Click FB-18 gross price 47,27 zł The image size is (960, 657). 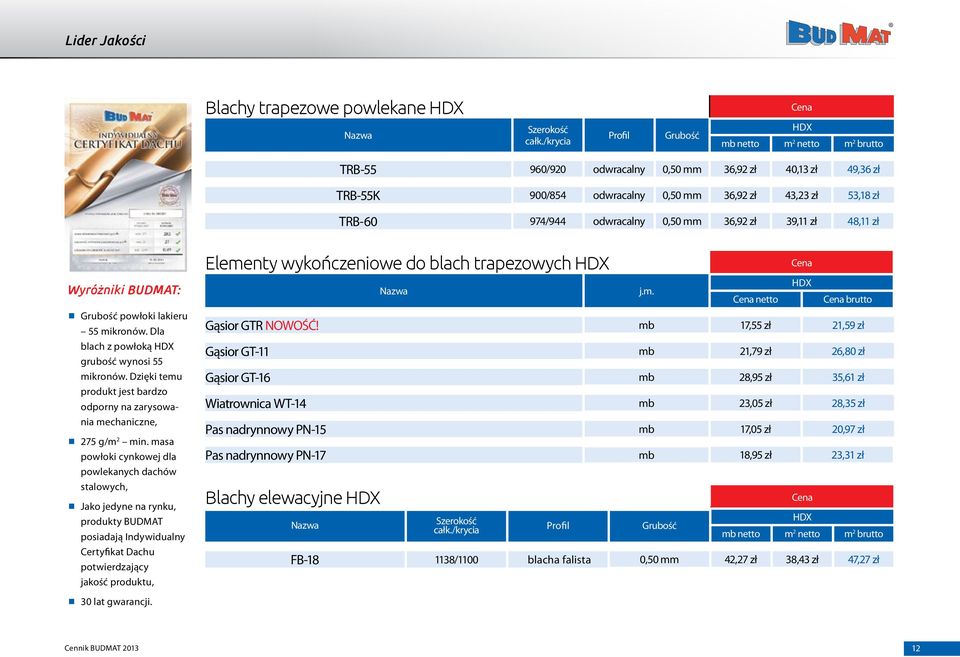coord(863,560)
